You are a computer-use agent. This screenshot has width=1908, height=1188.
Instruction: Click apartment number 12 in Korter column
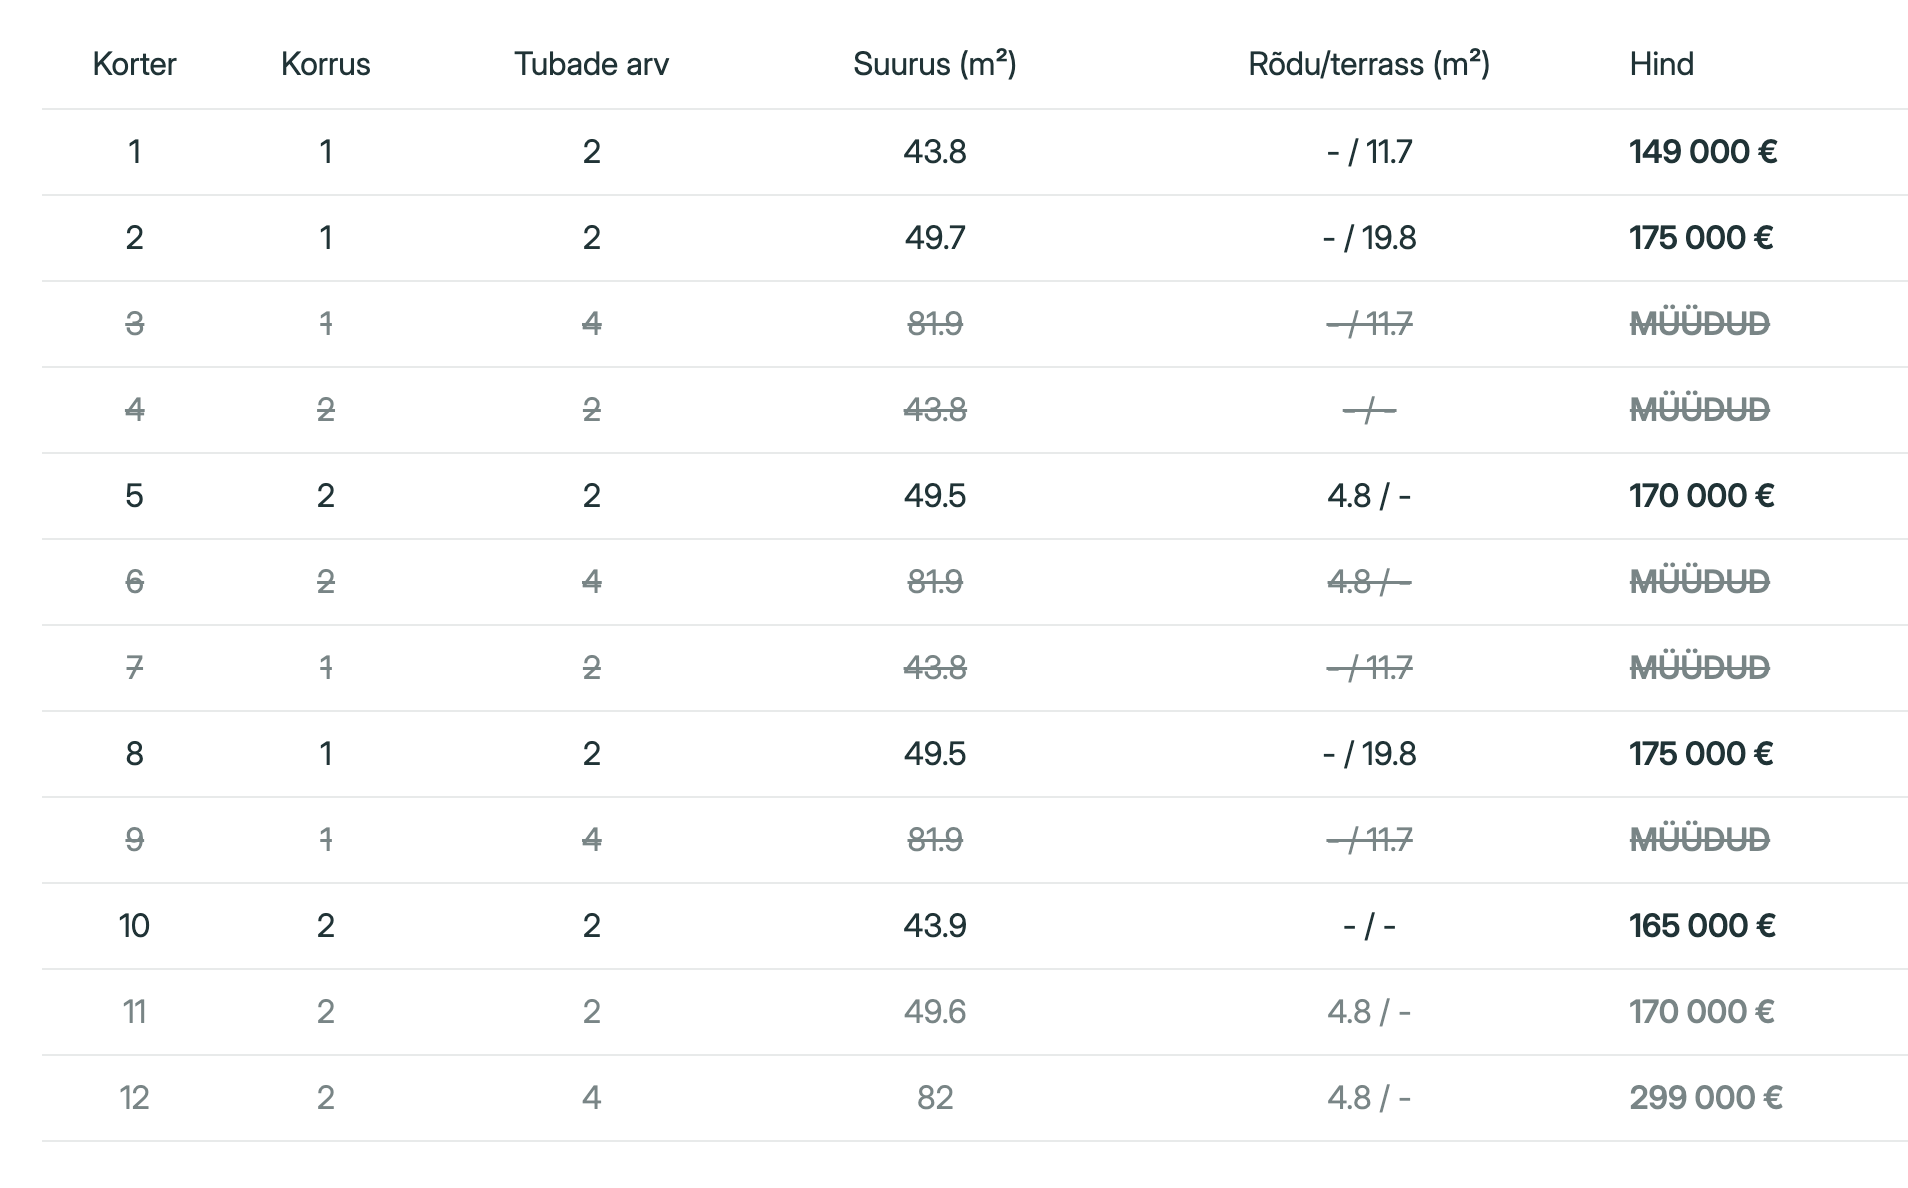pyautogui.click(x=134, y=1098)
